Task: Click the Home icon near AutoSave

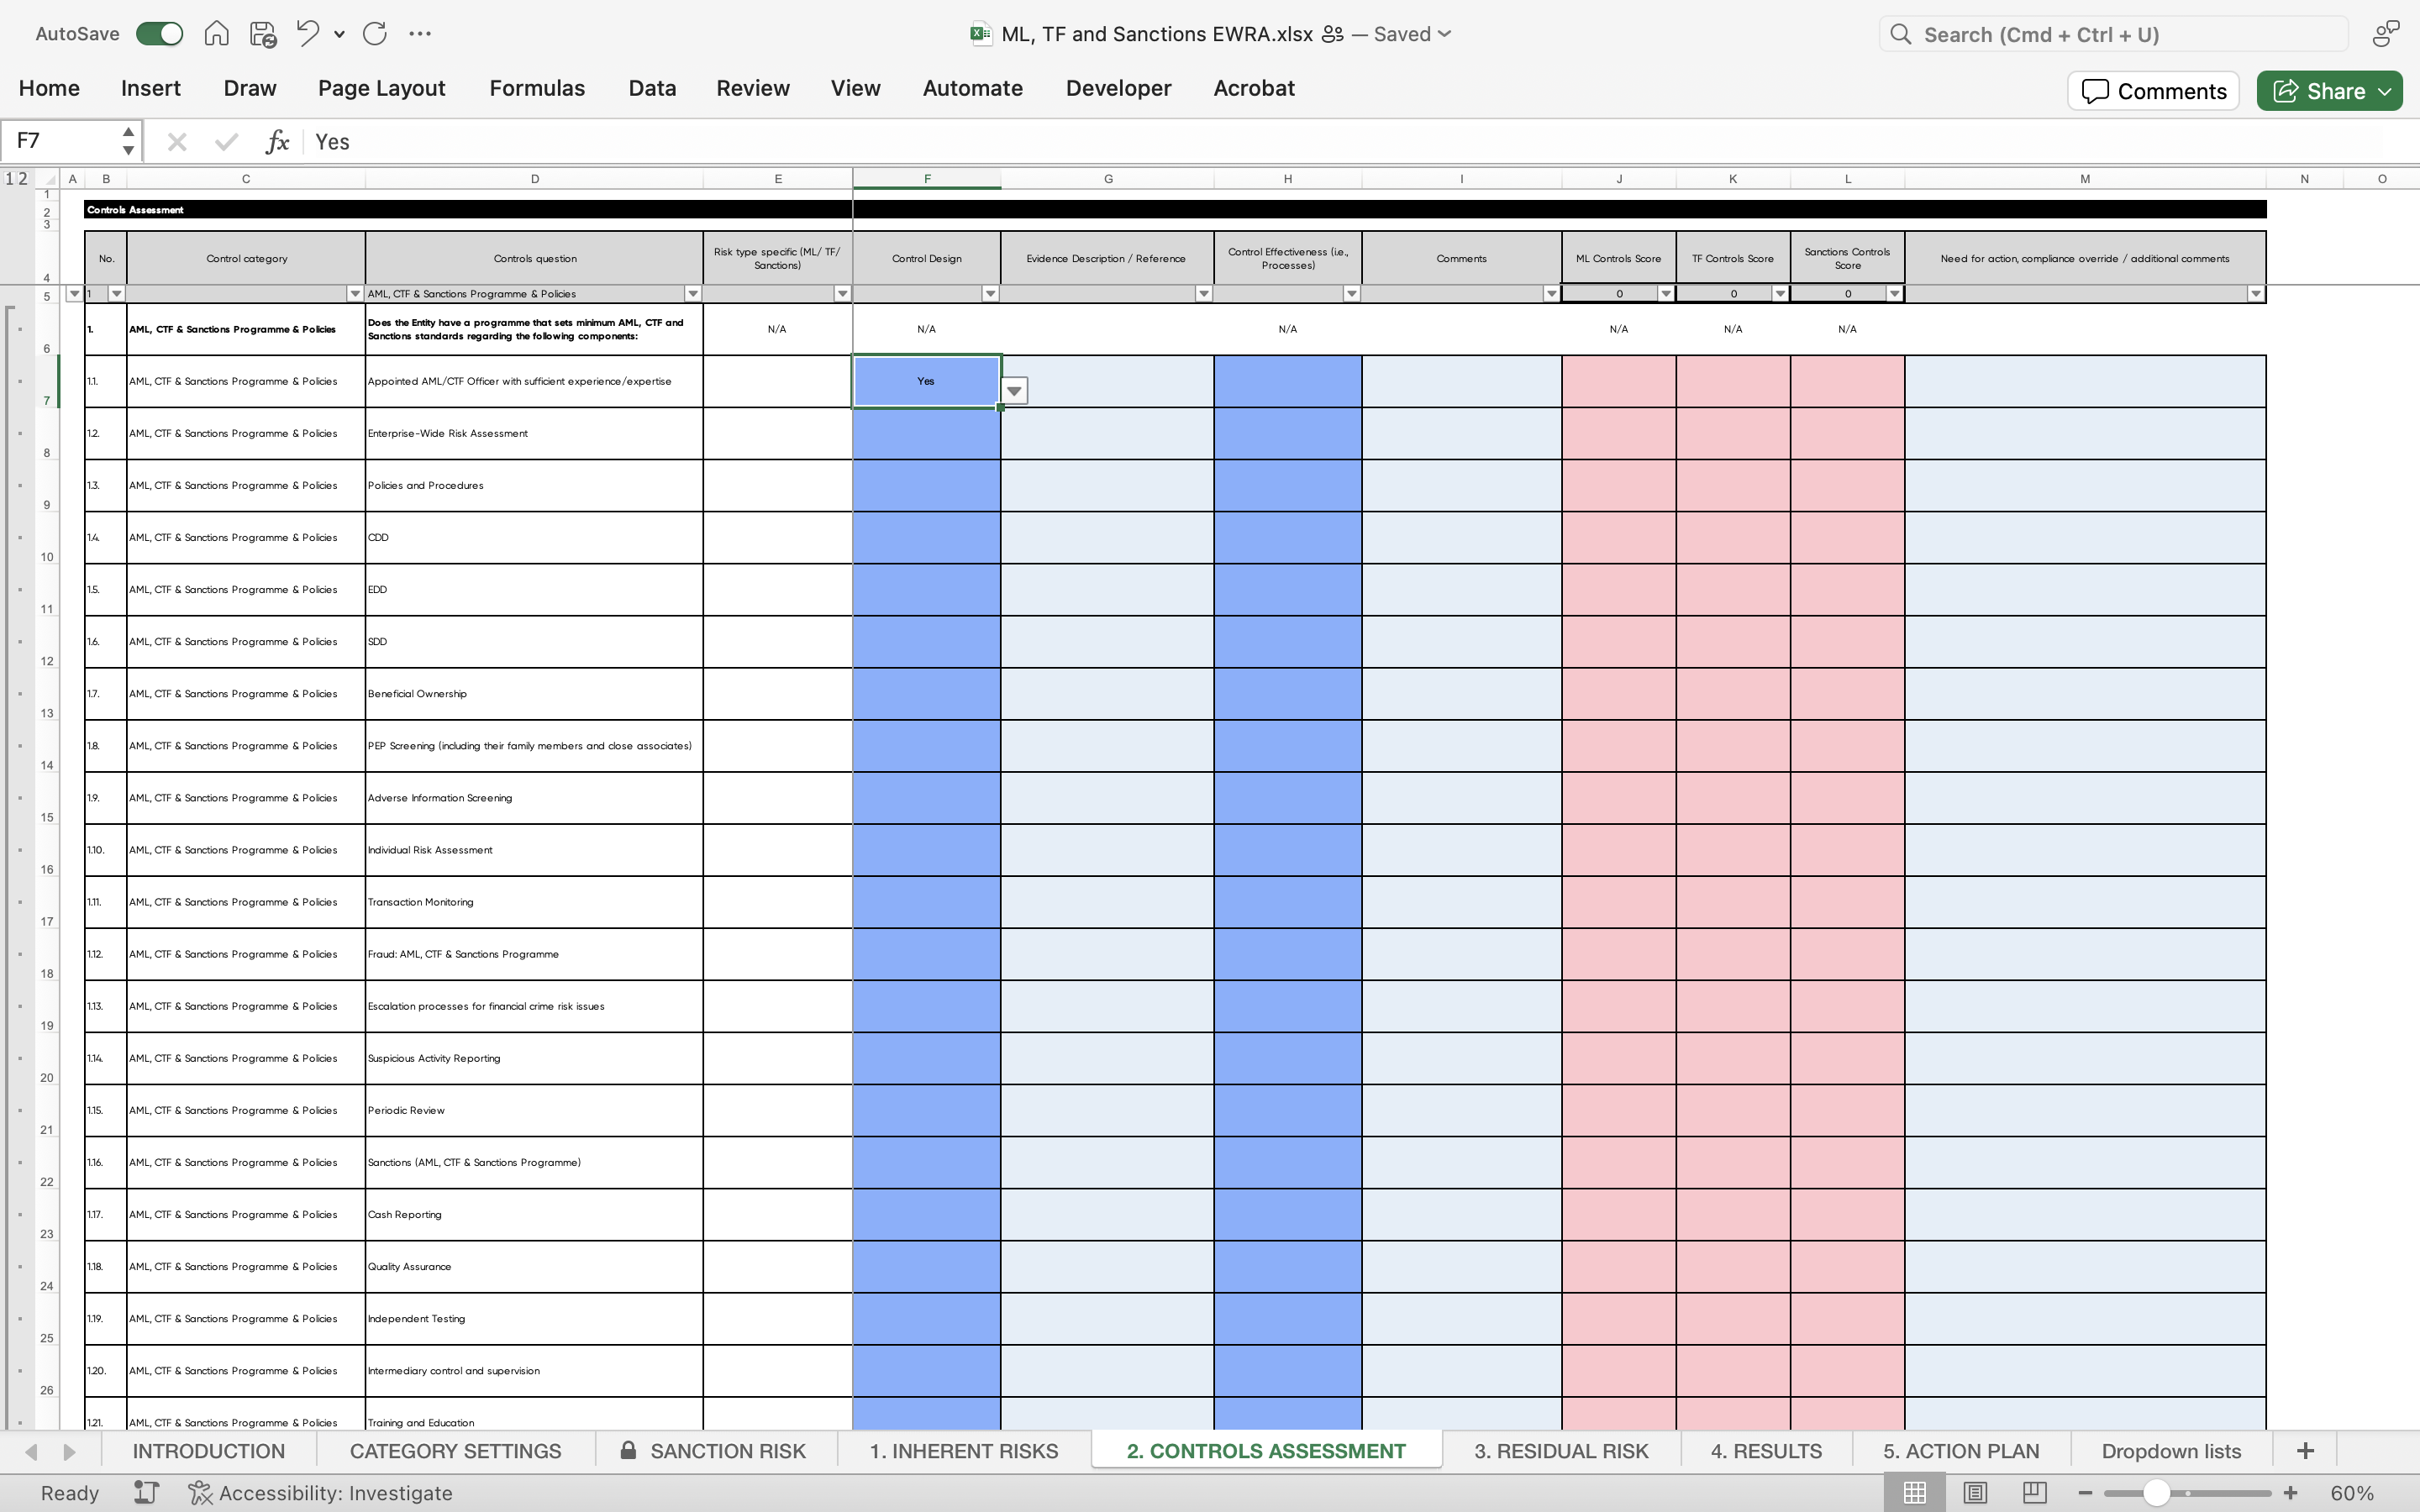Action: click(216, 33)
